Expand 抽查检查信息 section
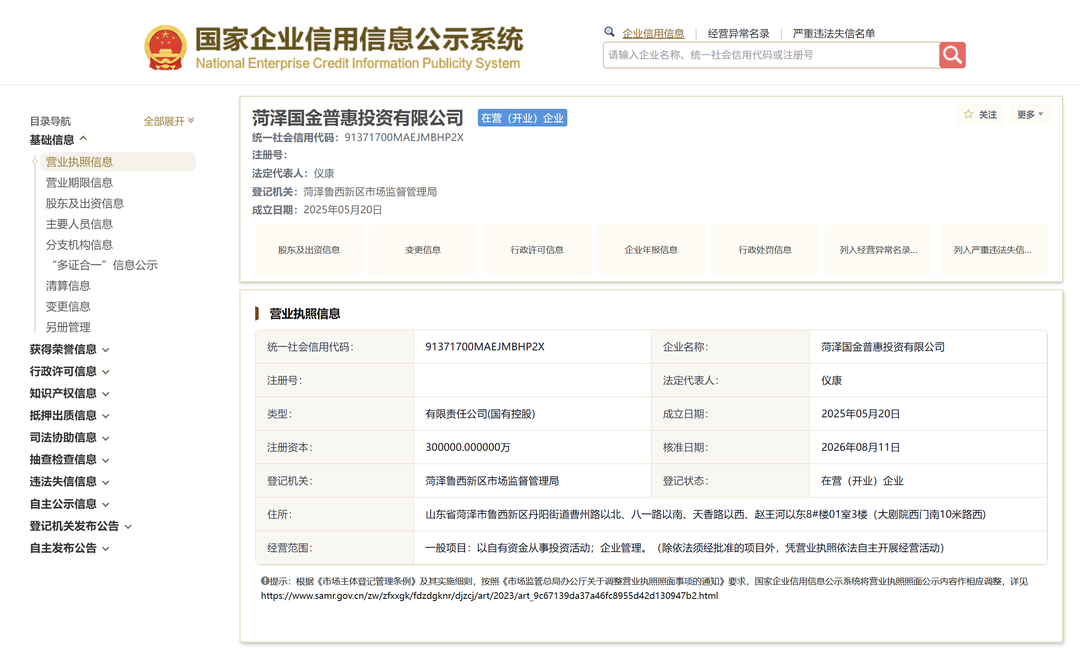Viewport: 1080px width, 650px height. [69, 460]
